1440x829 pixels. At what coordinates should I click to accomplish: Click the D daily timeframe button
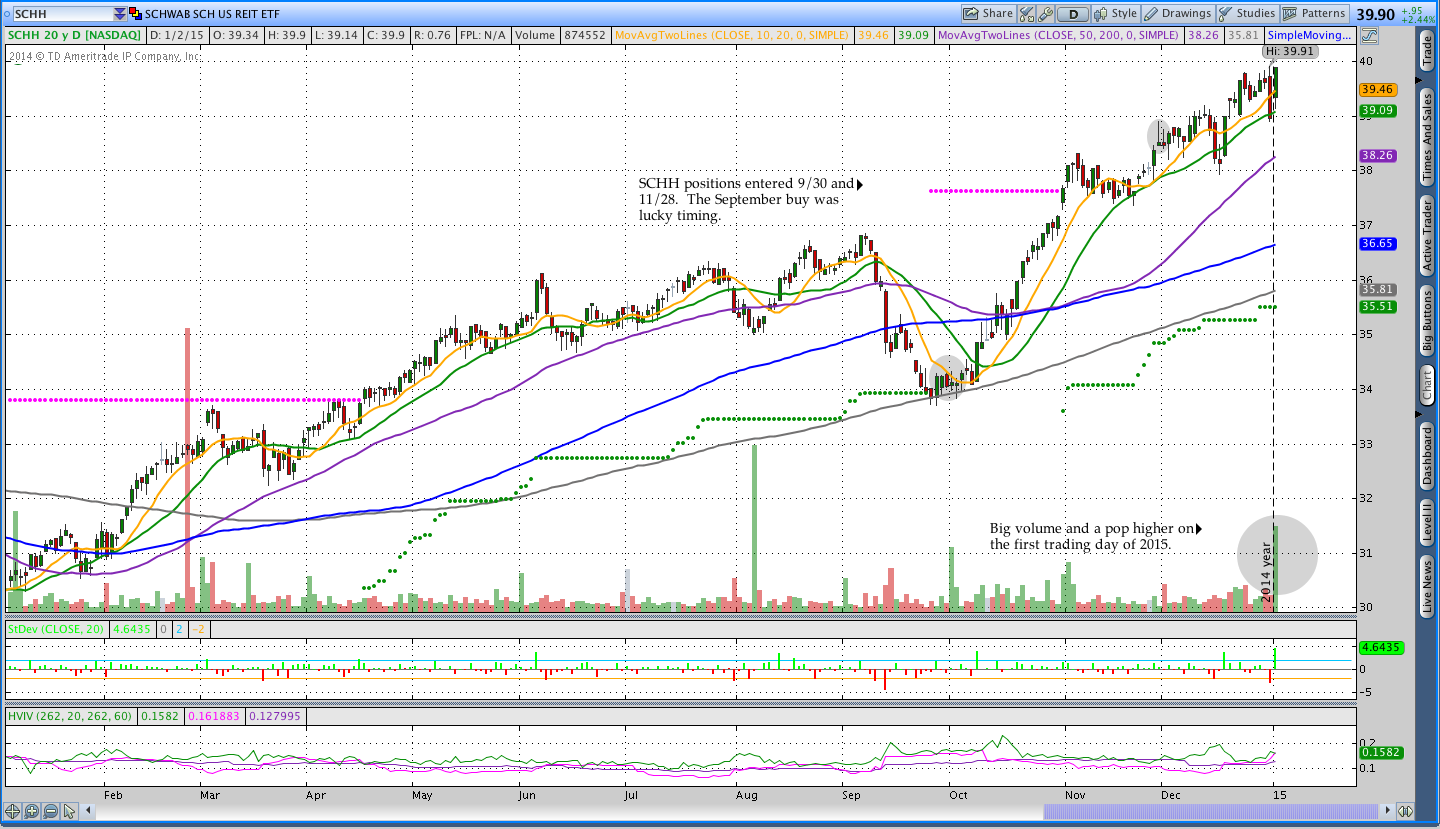(1073, 14)
